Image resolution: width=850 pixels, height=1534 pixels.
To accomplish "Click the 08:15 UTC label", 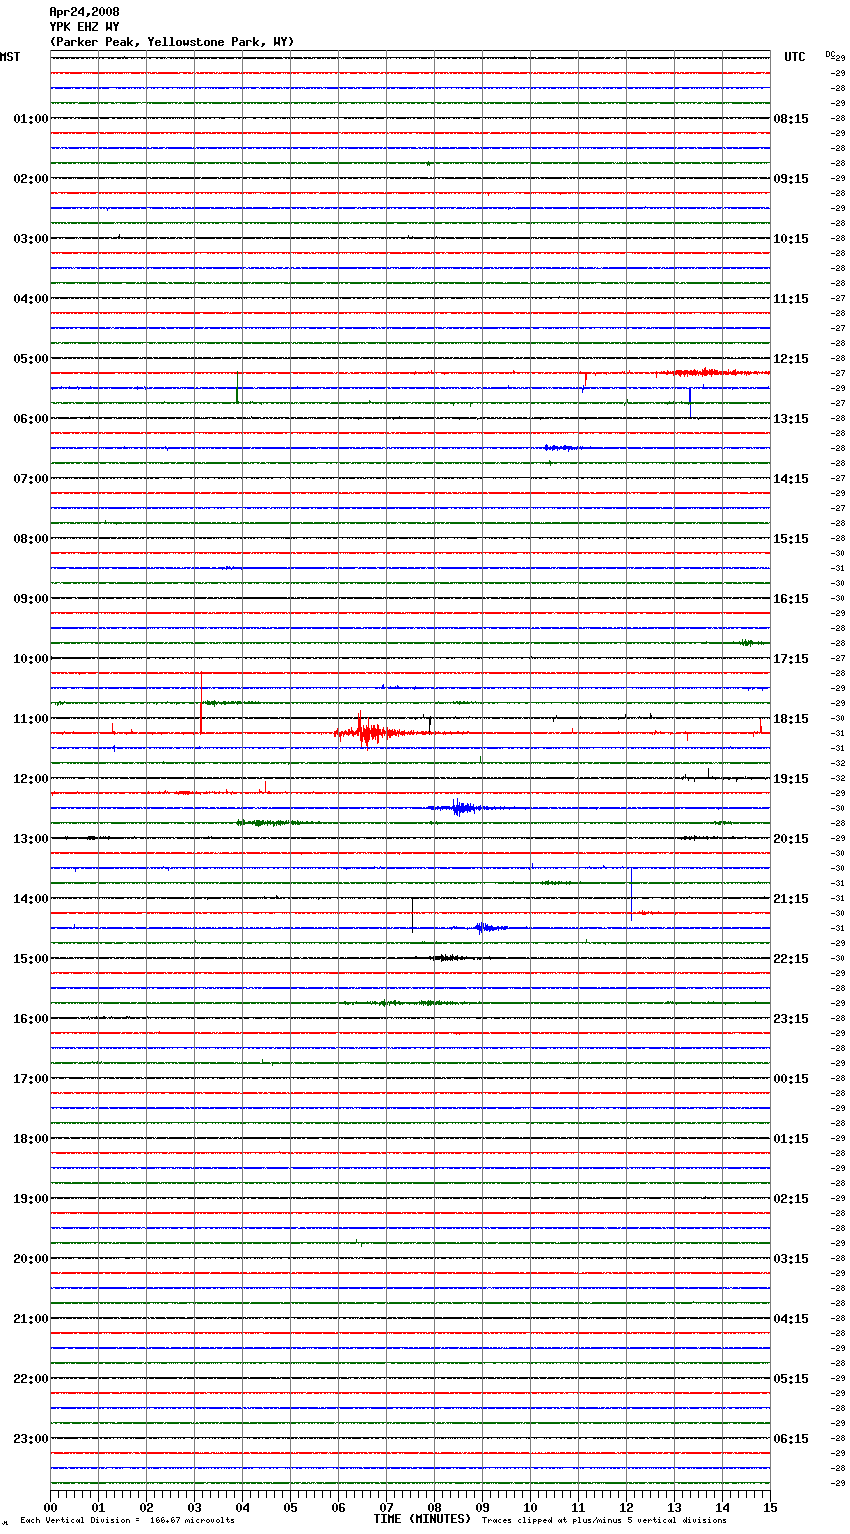I will click(791, 119).
